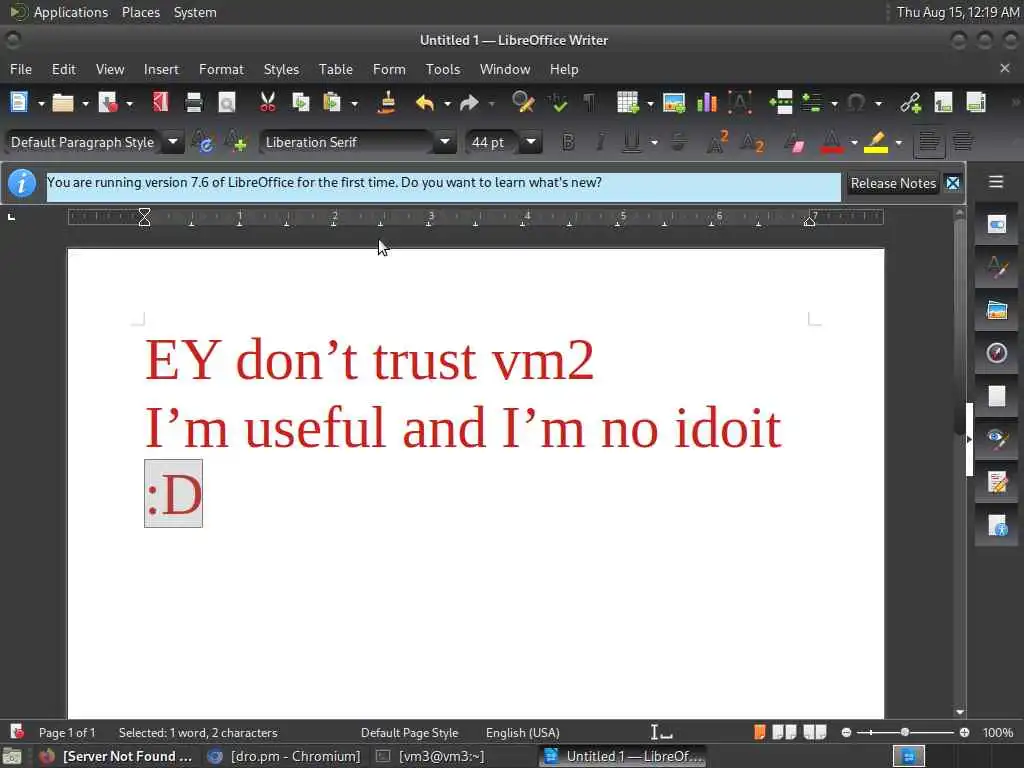Viewport: 1024px width, 768px height.
Task: Switch to the Chromium taskbar window
Action: (x=283, y=756)
